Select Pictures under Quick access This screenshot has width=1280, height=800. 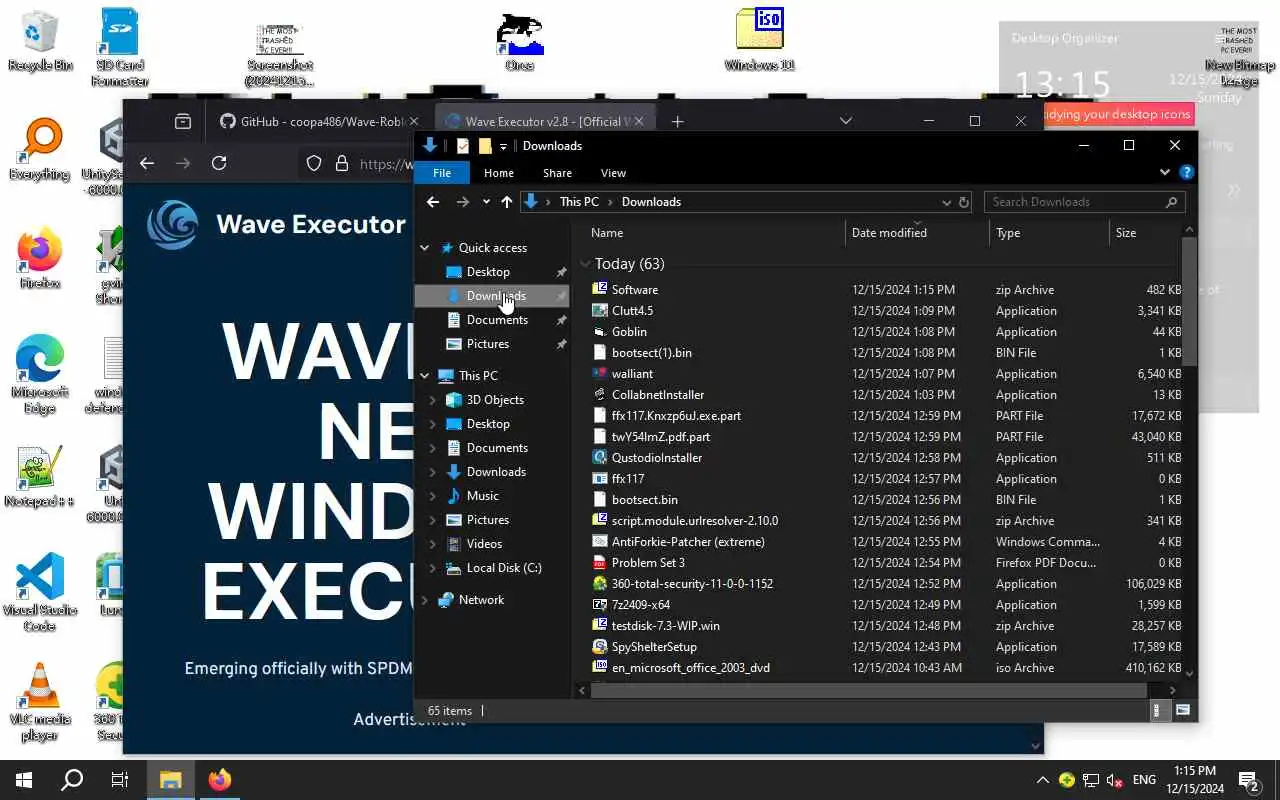click(488, 344)
